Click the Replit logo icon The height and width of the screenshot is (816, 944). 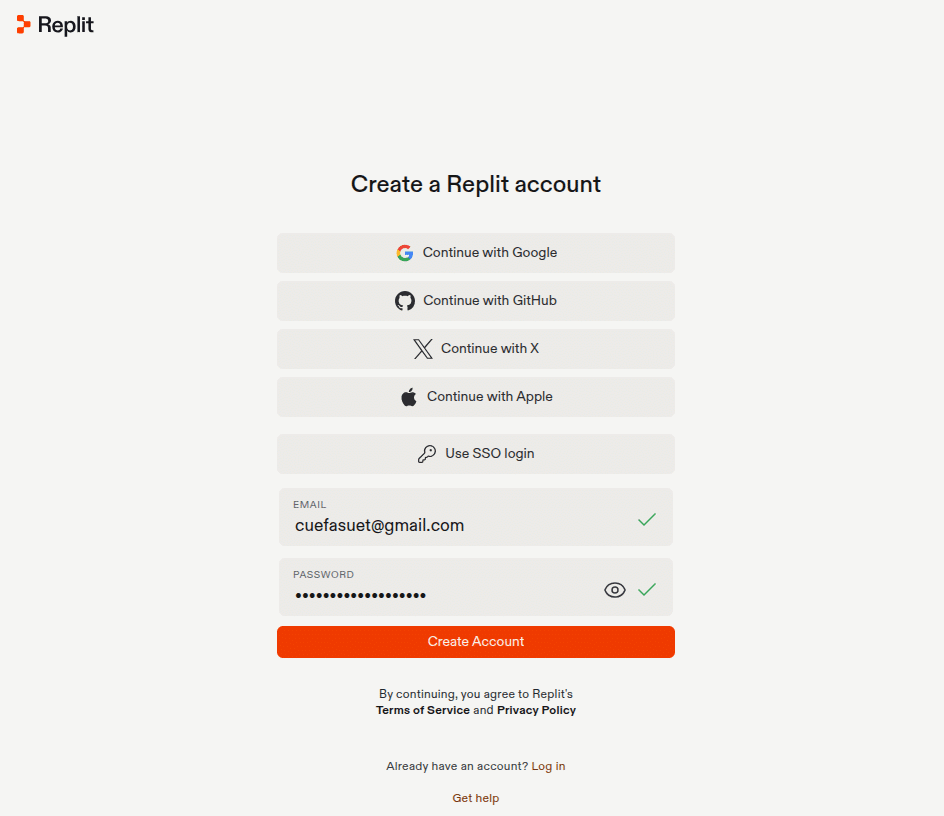(x=24, y=25)
